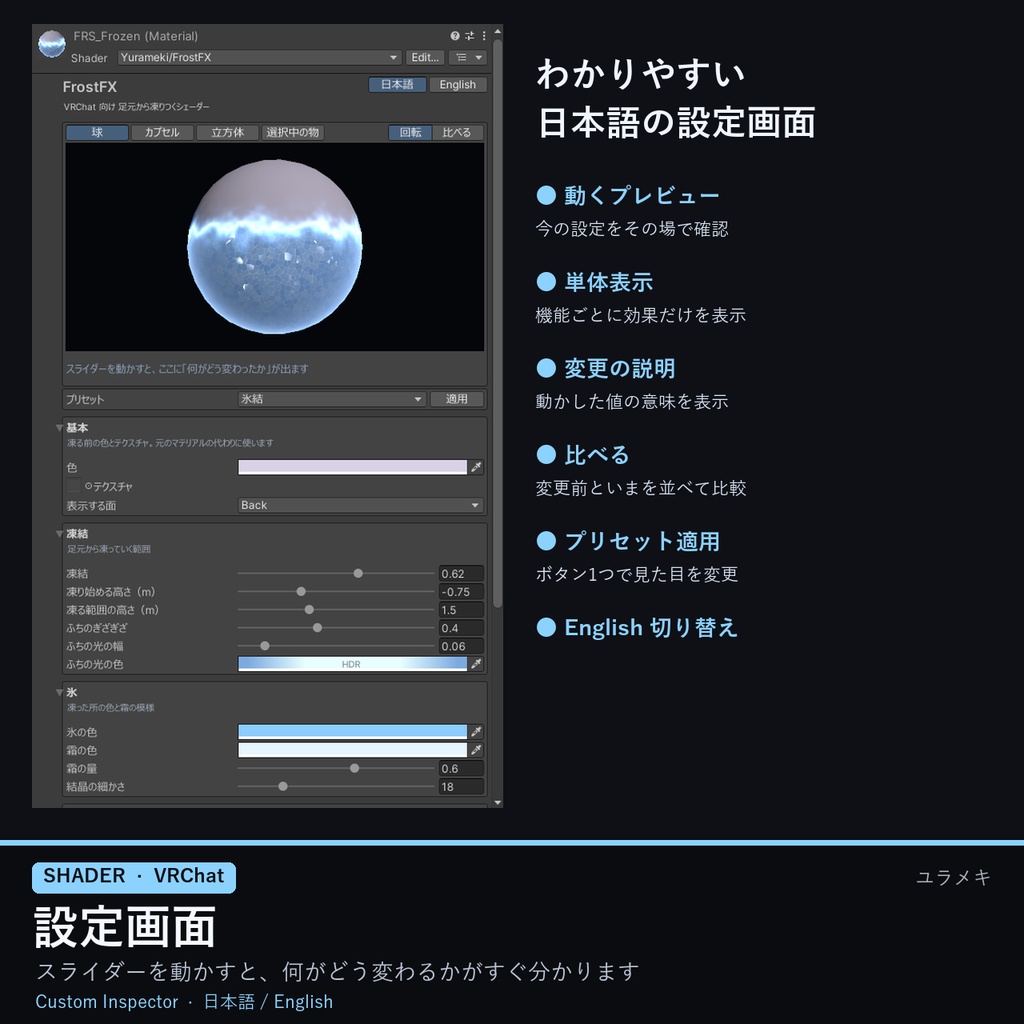Open the Shader Yurameki/FrostFX dropdown
This screenshot has width=1024, height=1024.
(259, 57)
